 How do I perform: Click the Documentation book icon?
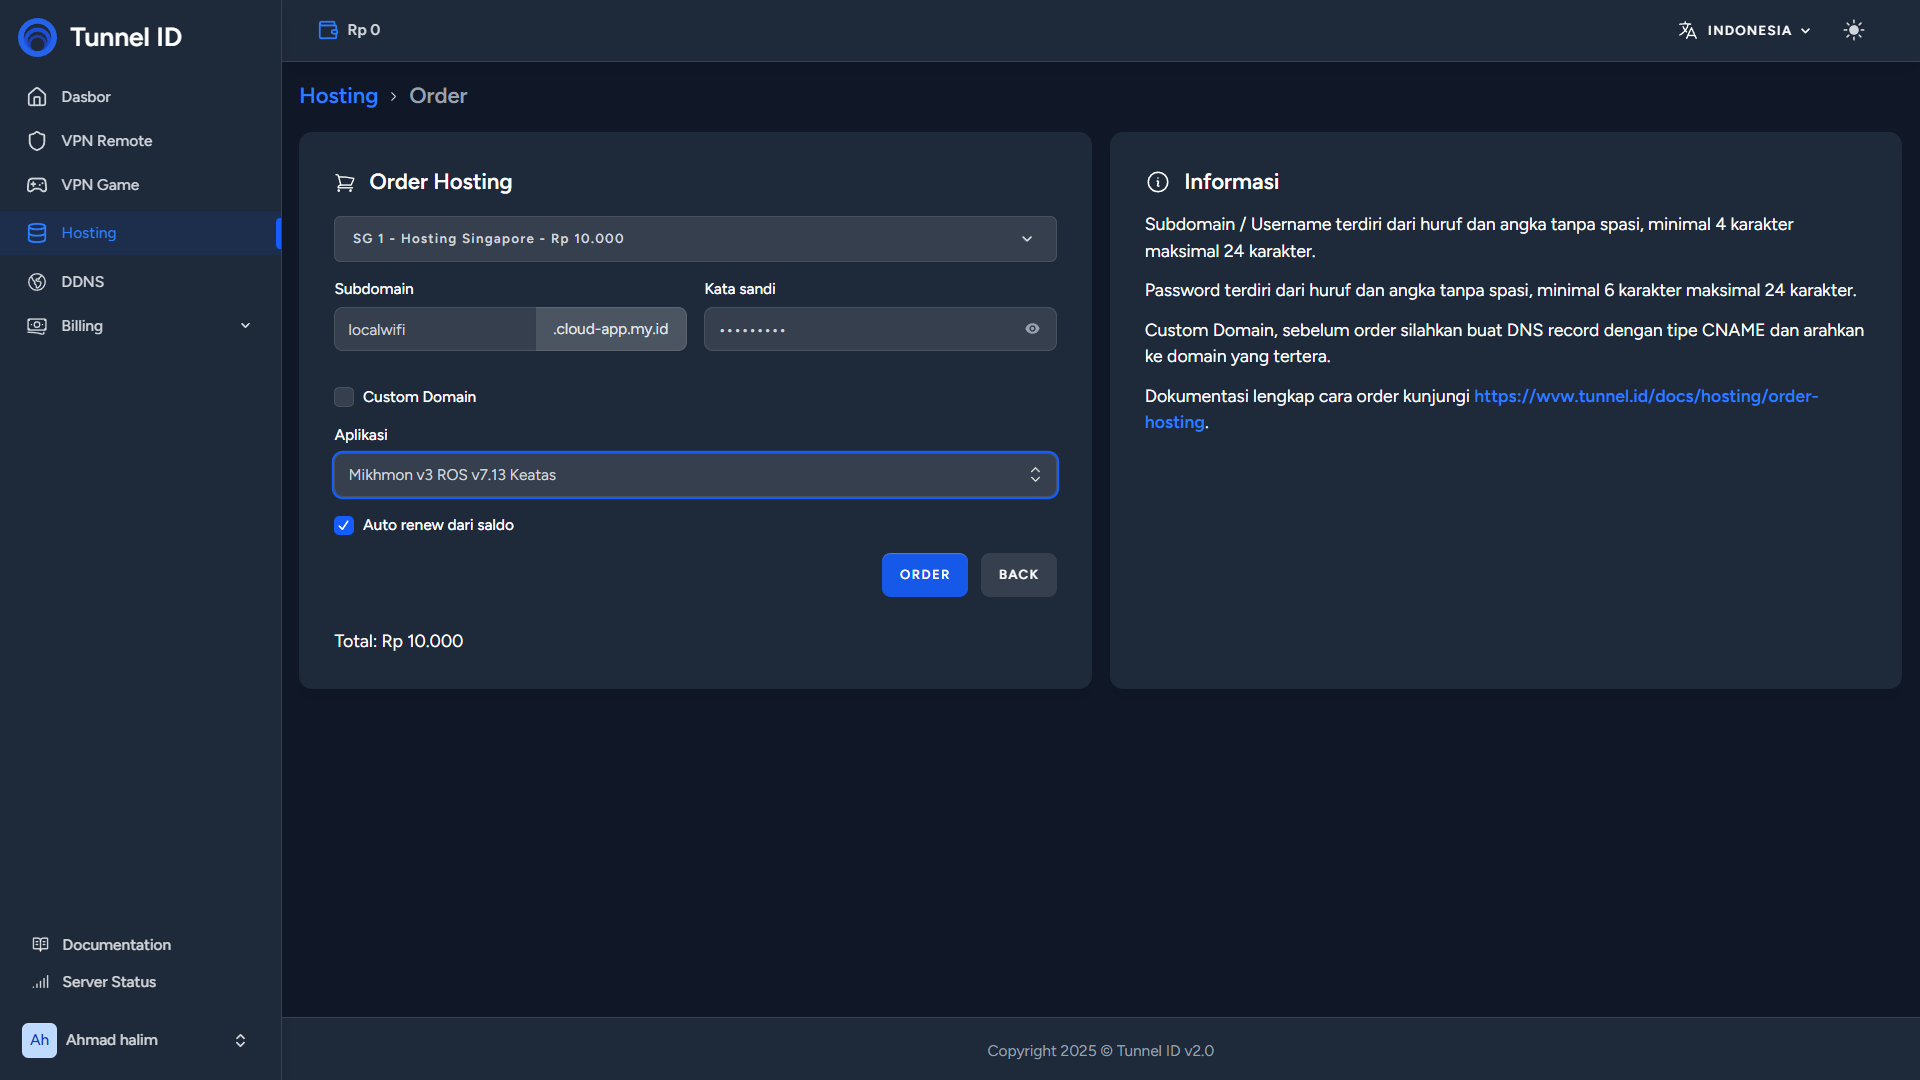(41, 945)
